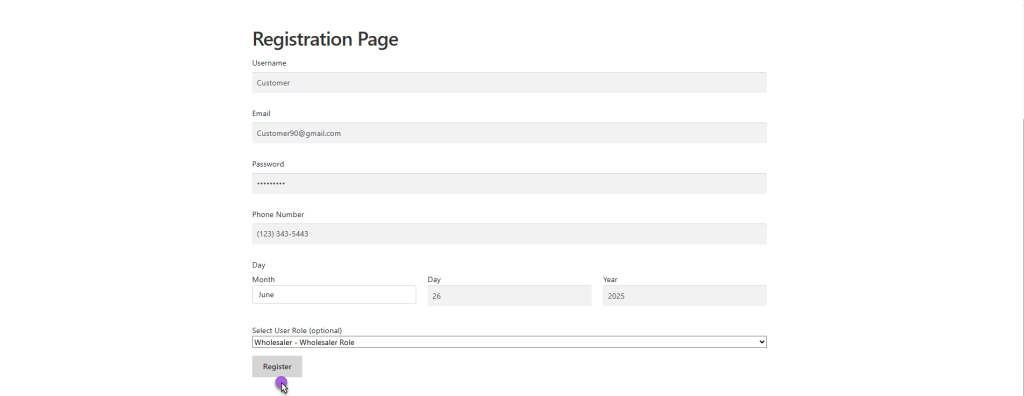Click the Username label text
The height and width of the screenshot is (396, 1024).
point(269,63)
